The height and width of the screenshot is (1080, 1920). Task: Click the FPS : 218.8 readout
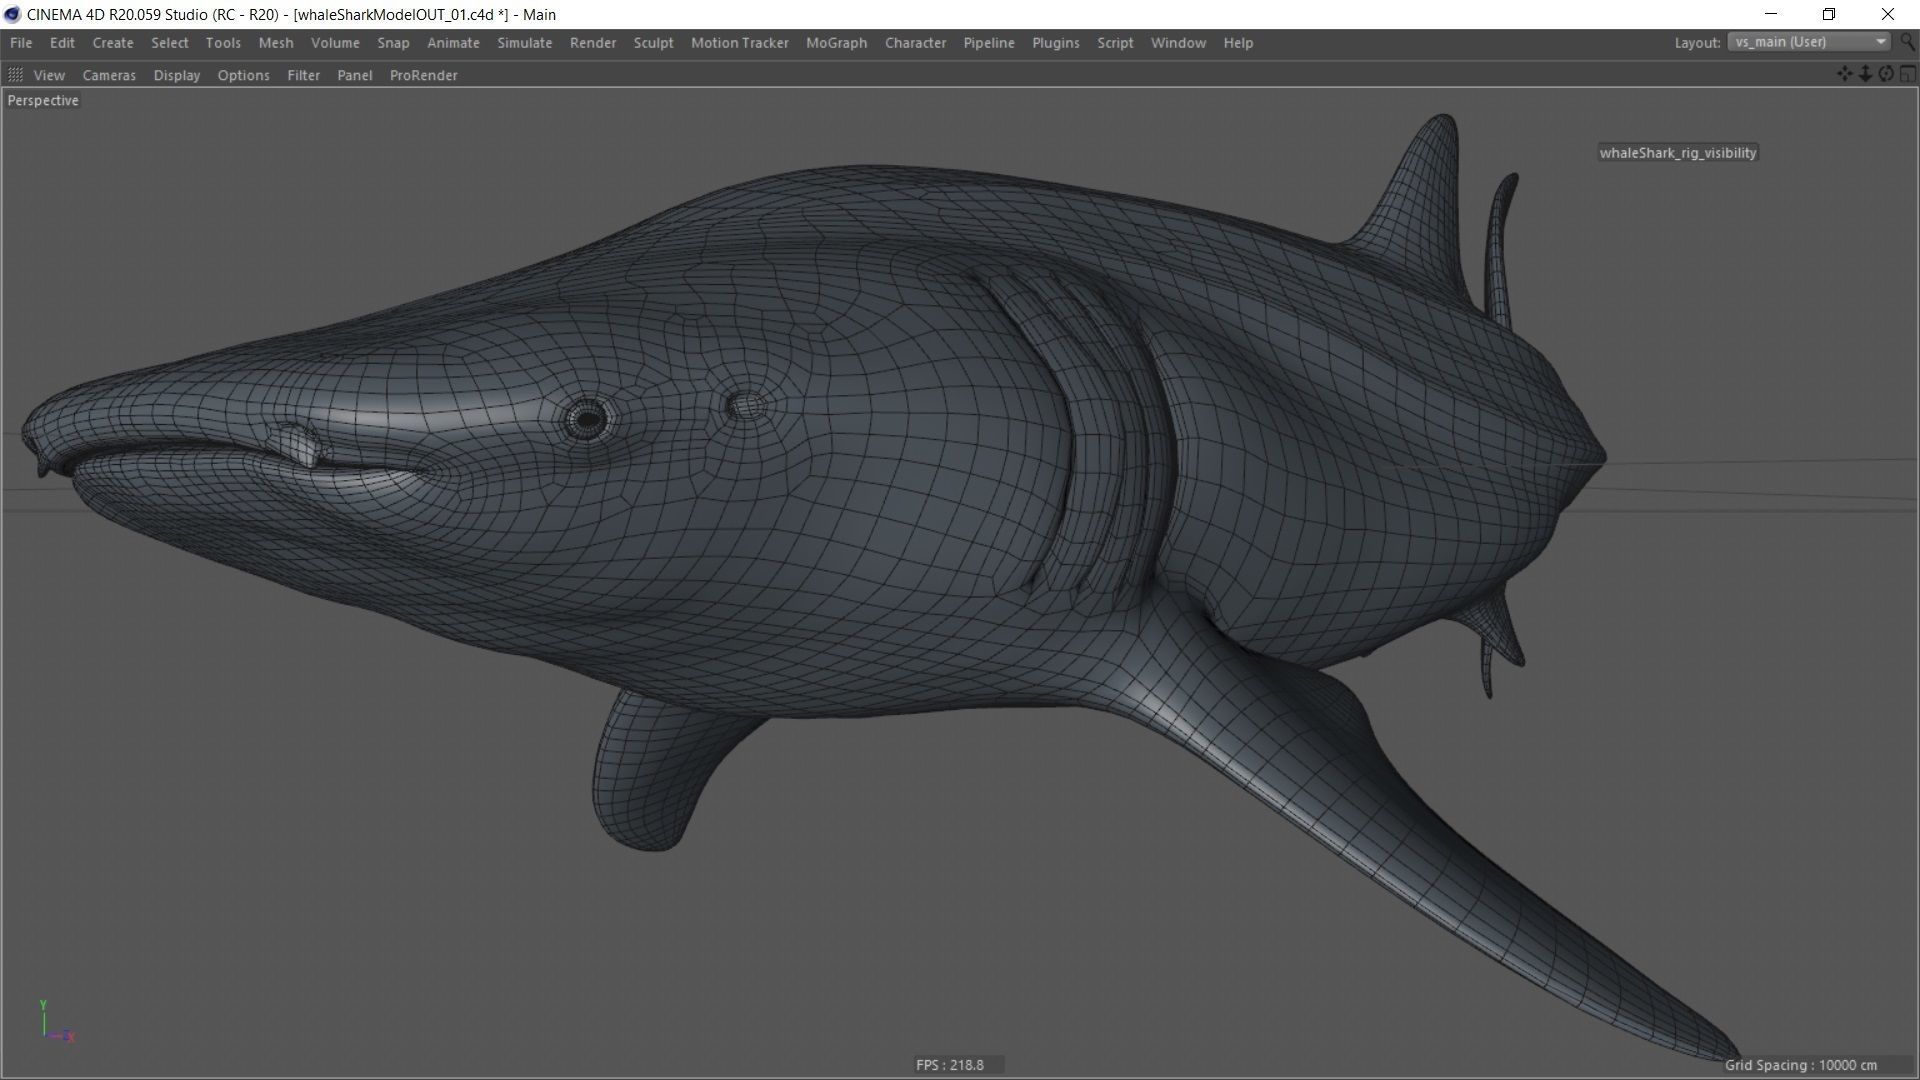pos(950,1065)
